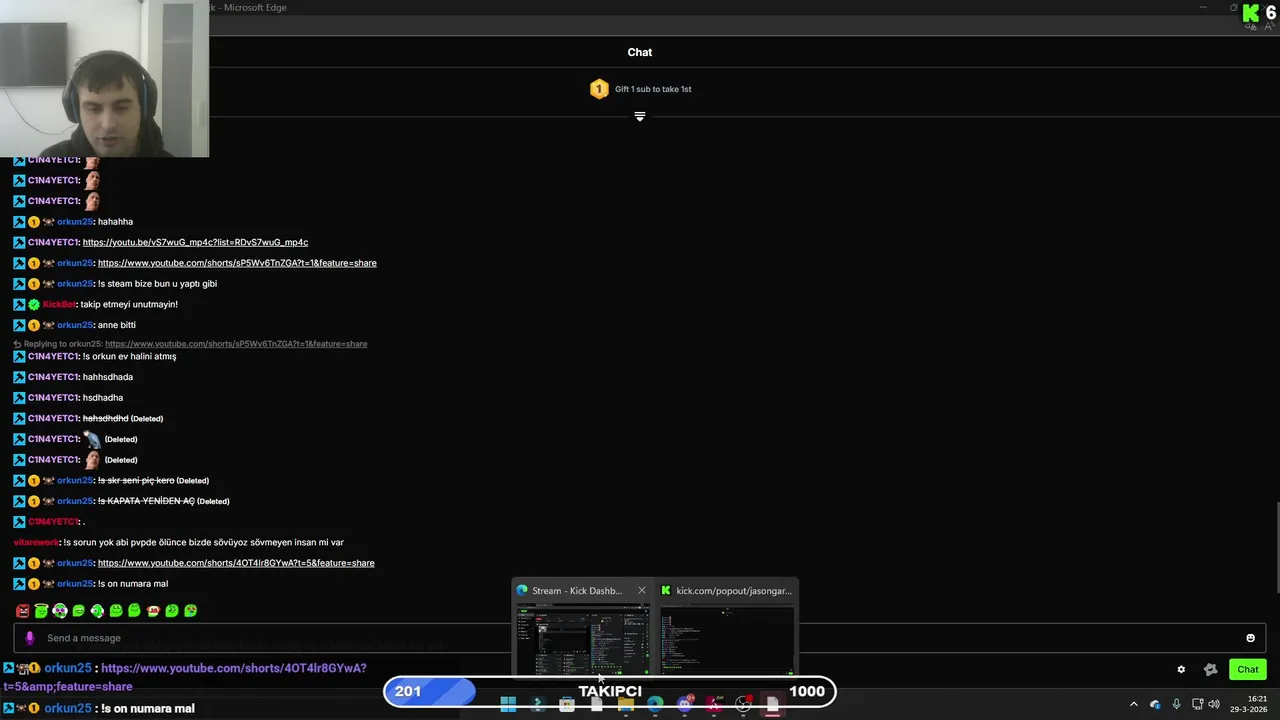Image resolution: width=1280 pixels, height=720 pixels.
Task: Click the purple microphone icon in message box
Action: (29, 638)
